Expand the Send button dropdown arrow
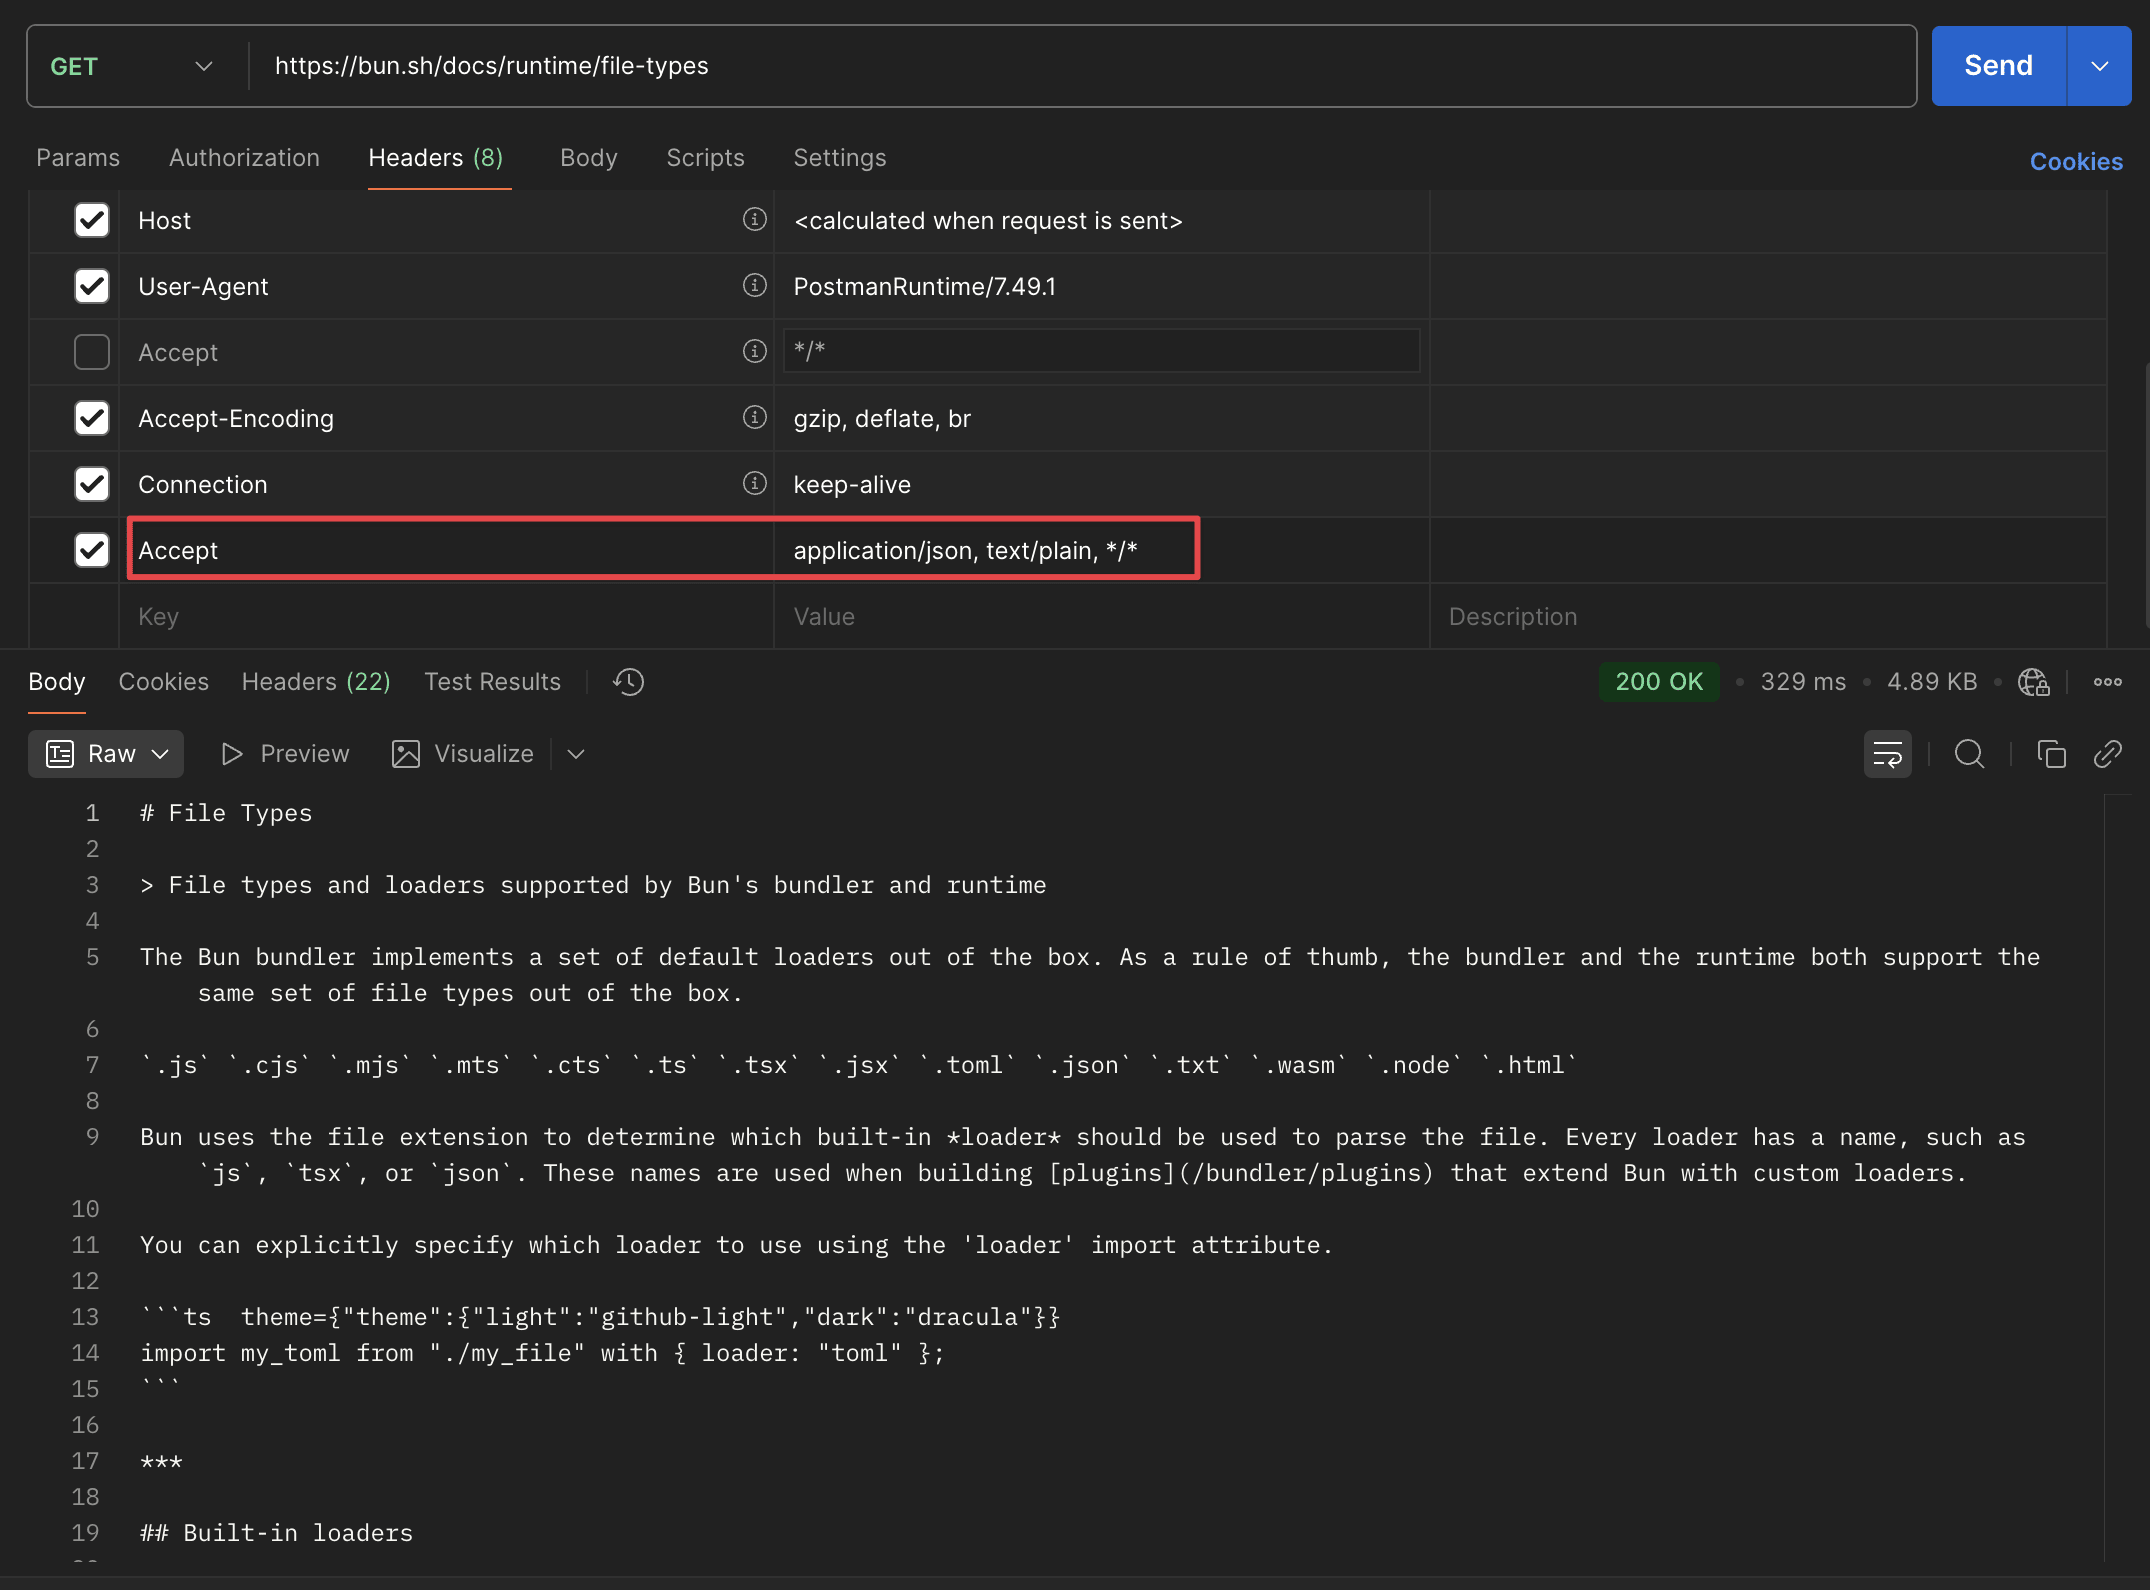Image resolution: width=2150 pixels, height=1590 pixels. (x=2099, y=66)
